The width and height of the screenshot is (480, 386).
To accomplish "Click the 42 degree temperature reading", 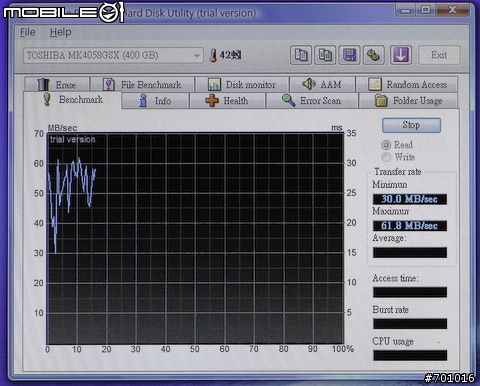I will pos(230,55).
